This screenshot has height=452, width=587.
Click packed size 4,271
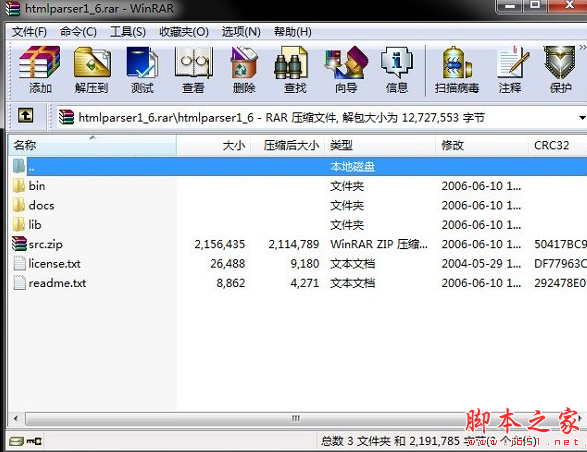tap(305, 283)
